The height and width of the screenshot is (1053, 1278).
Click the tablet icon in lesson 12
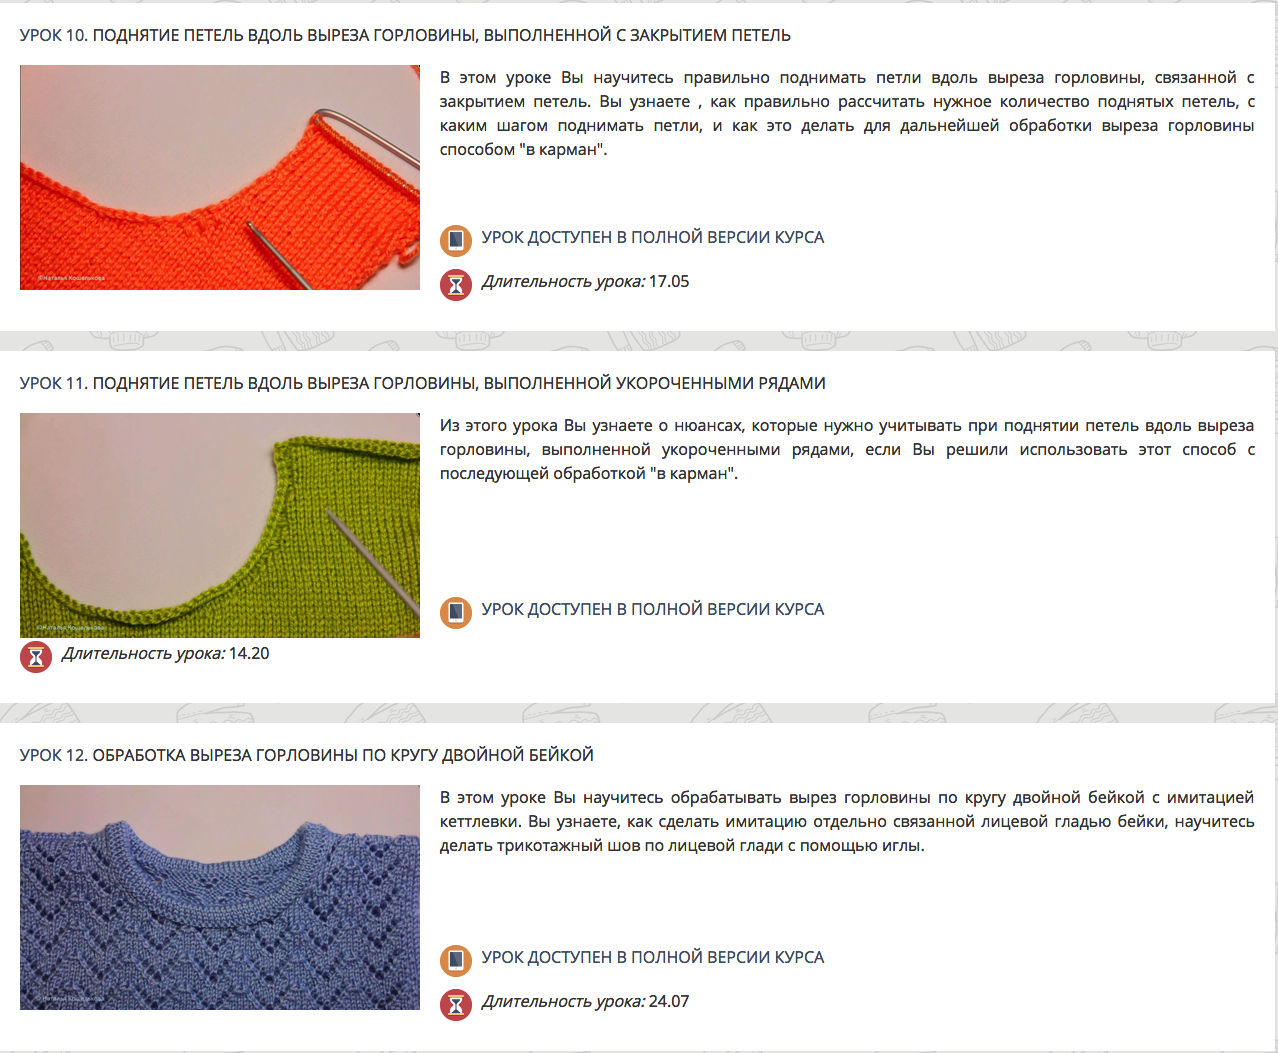pos(456,961)
